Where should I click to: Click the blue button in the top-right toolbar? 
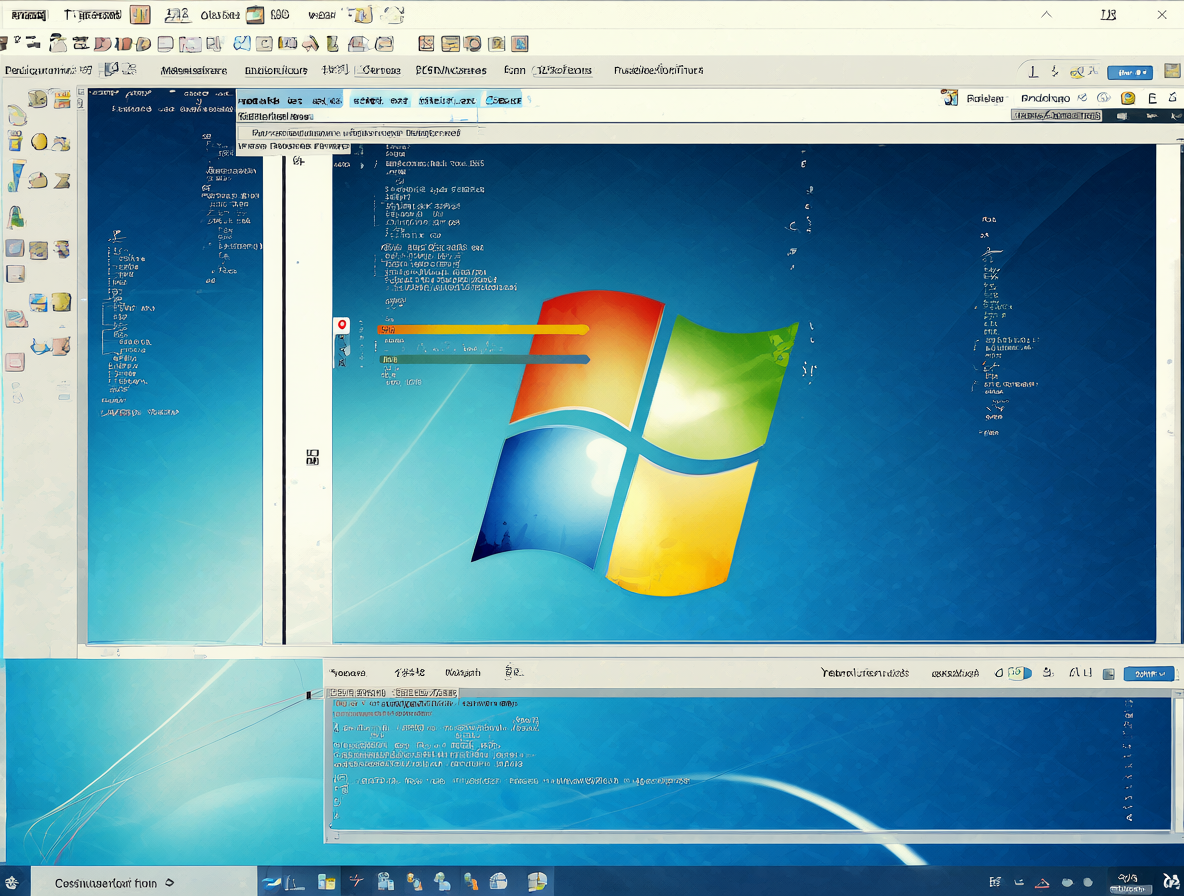(x=1130, y=72)
